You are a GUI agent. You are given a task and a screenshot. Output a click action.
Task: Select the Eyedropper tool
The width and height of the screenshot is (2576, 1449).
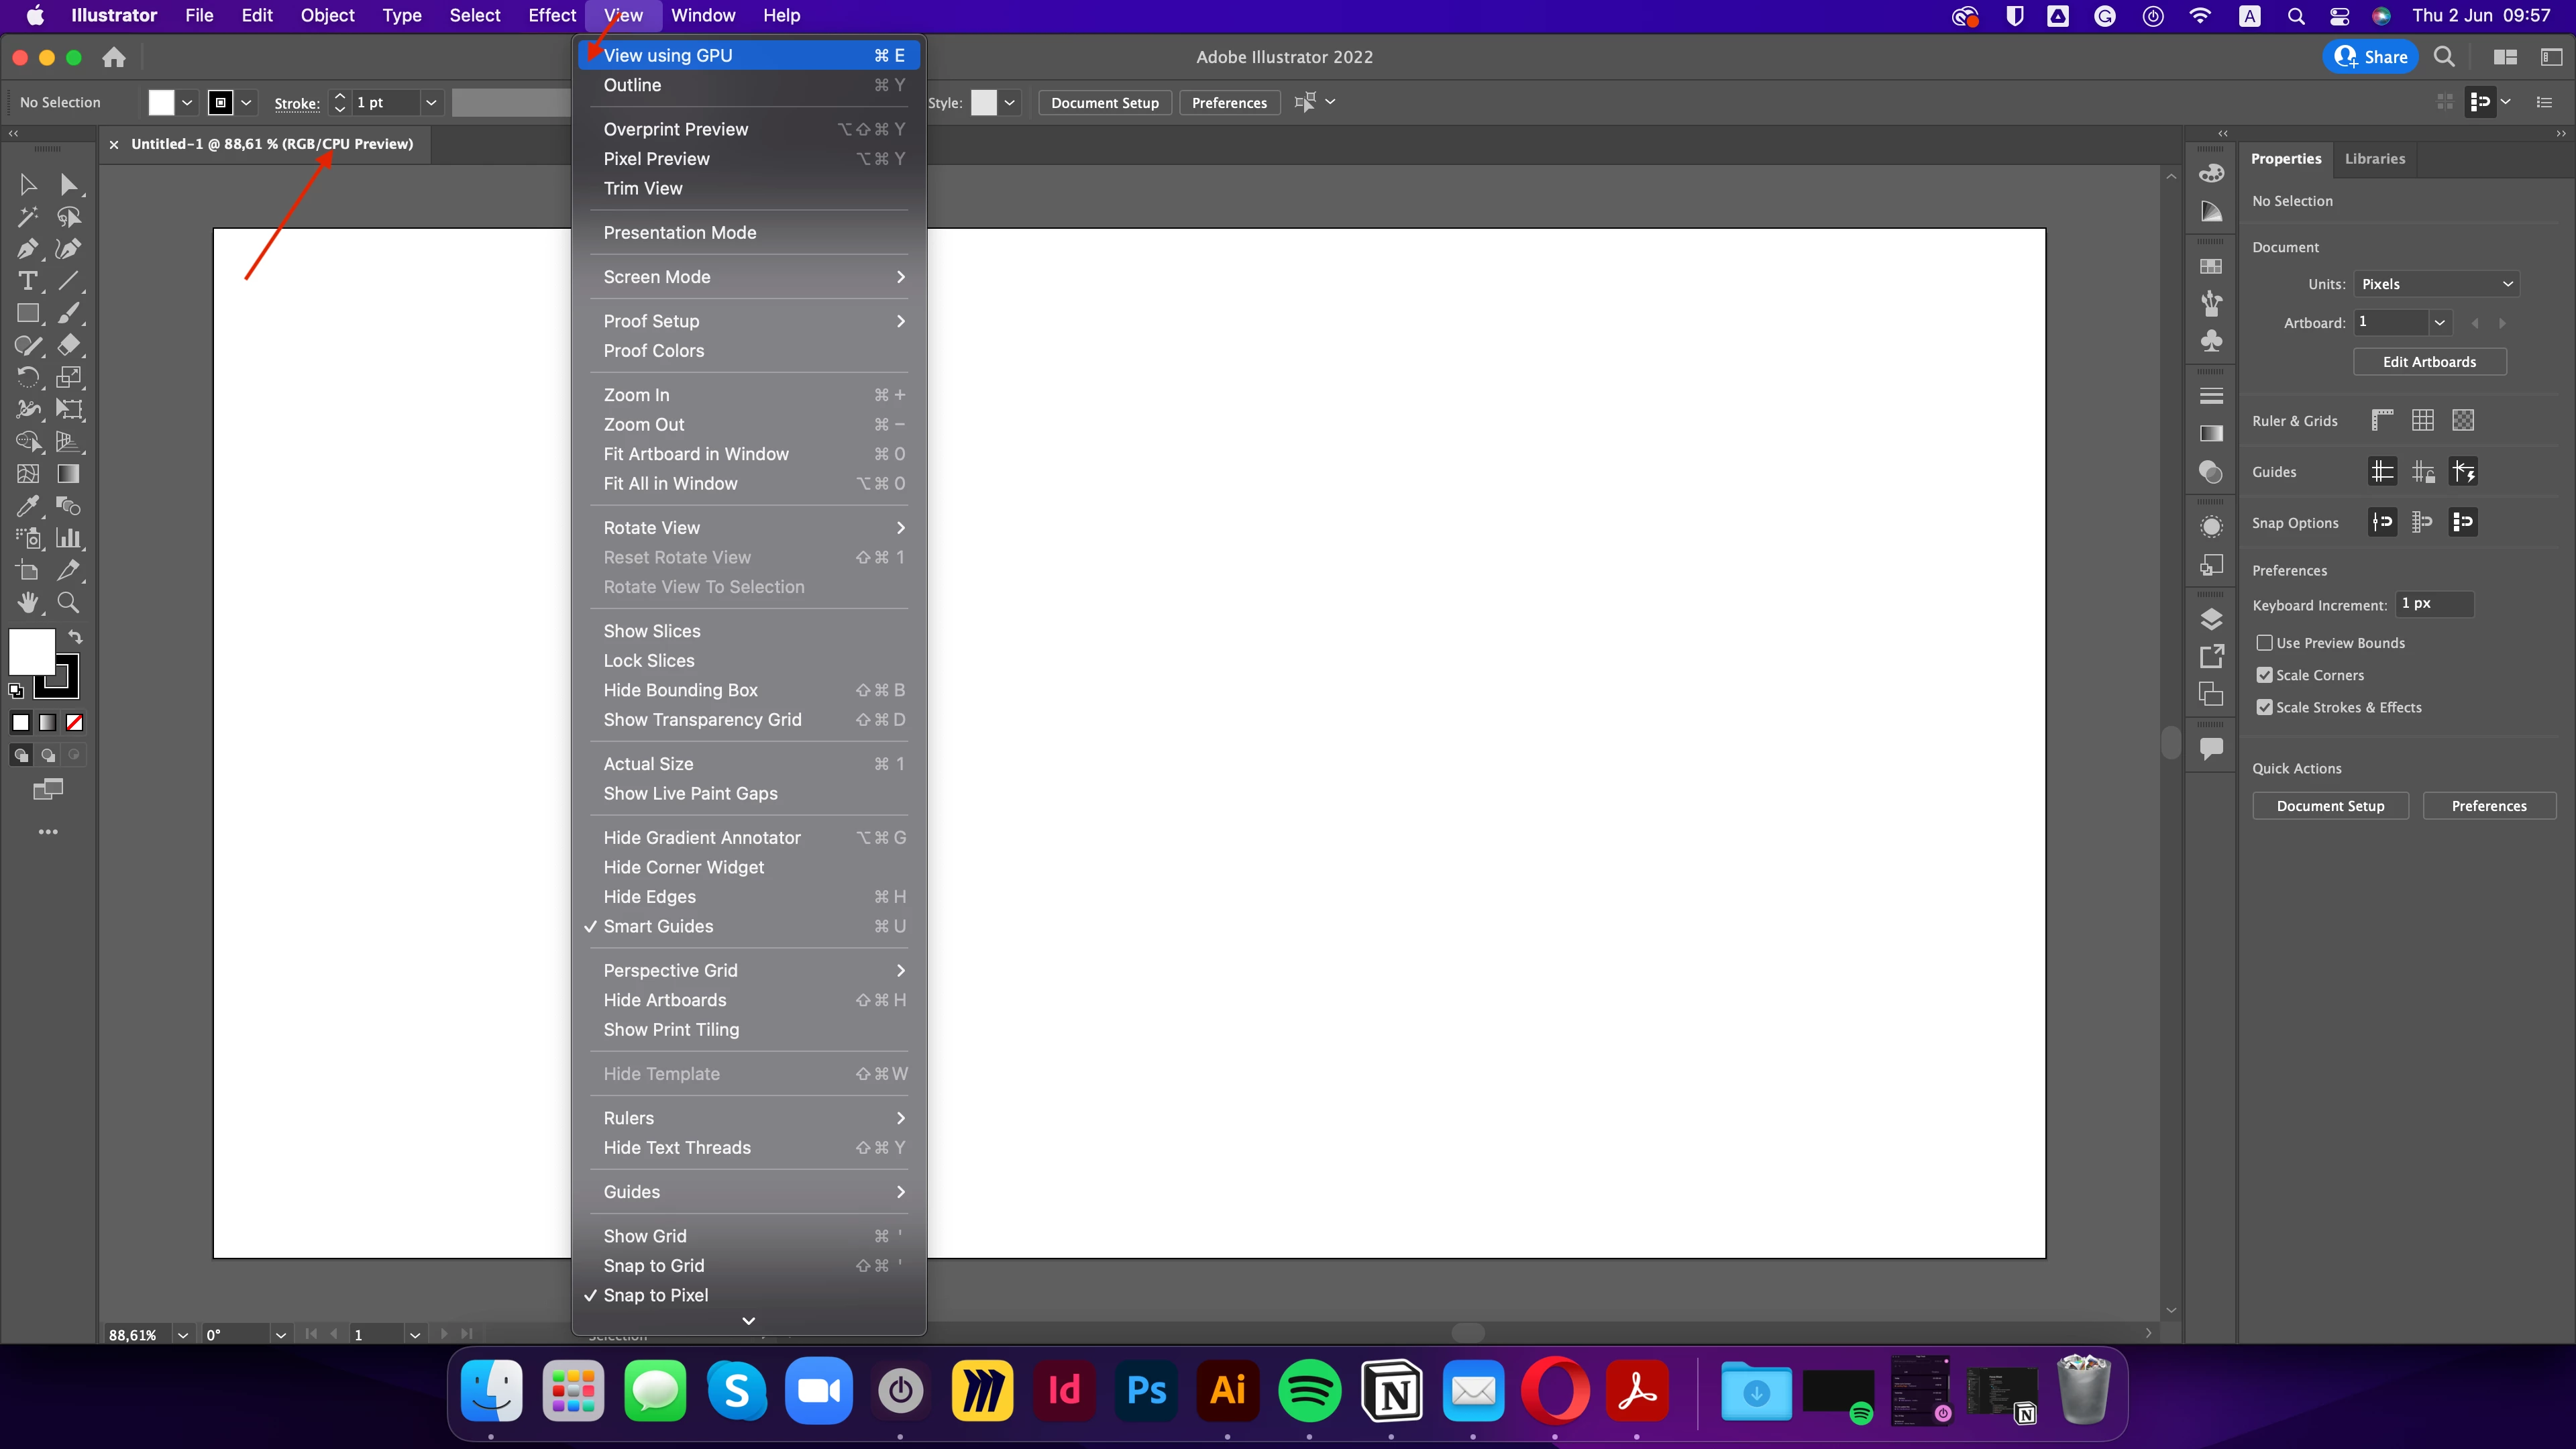click(27, 506)
